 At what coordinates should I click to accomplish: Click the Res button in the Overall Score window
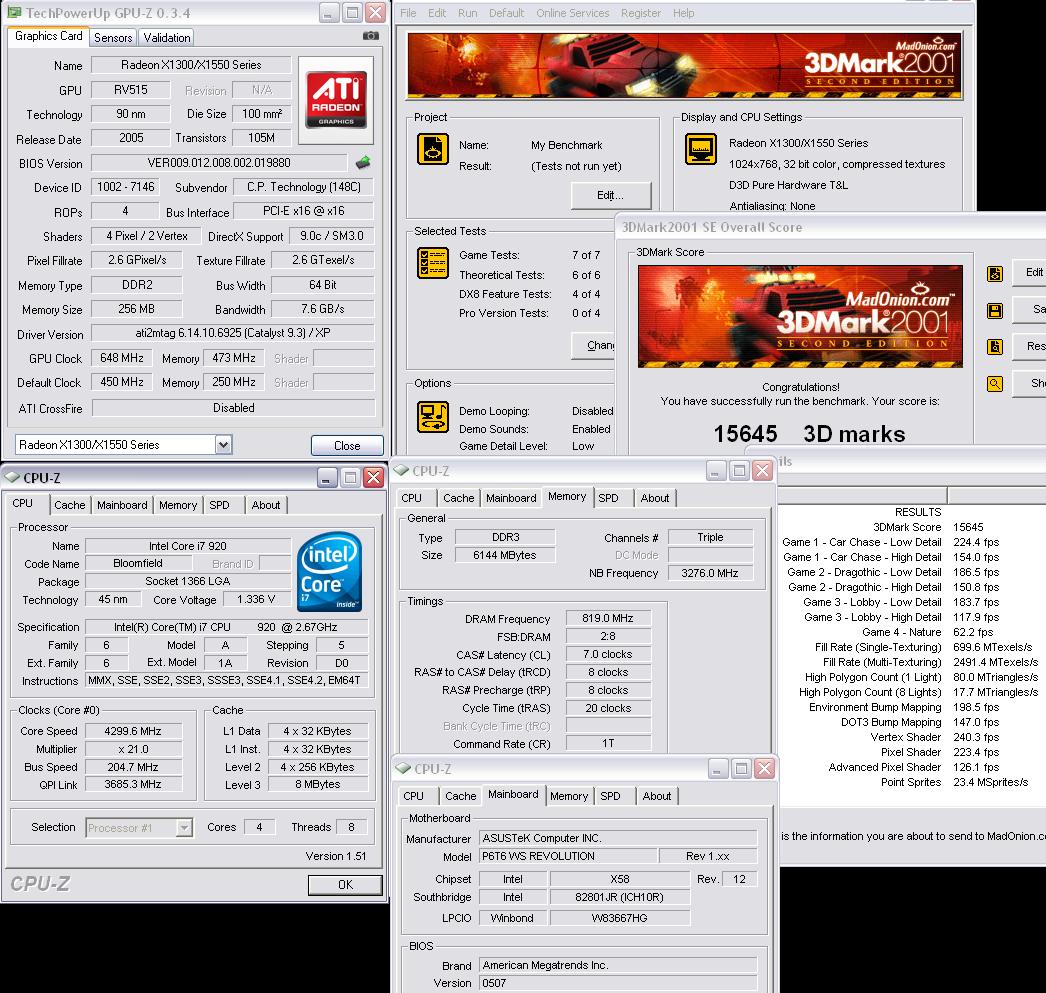tap(1030, 345)
